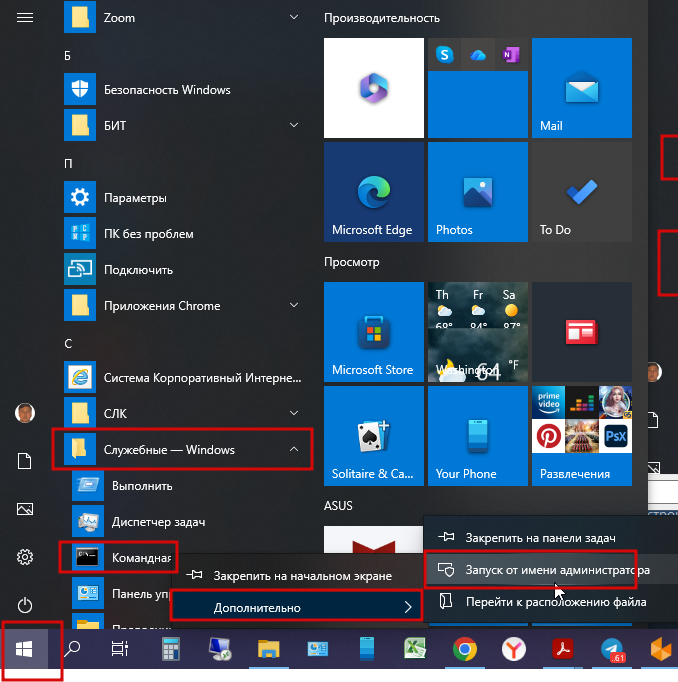Image resolution: width=678 pixels, height=682 pixels.
Task: Open Система Корпоративный Интернет entry
Action: (x=183, y=377)
